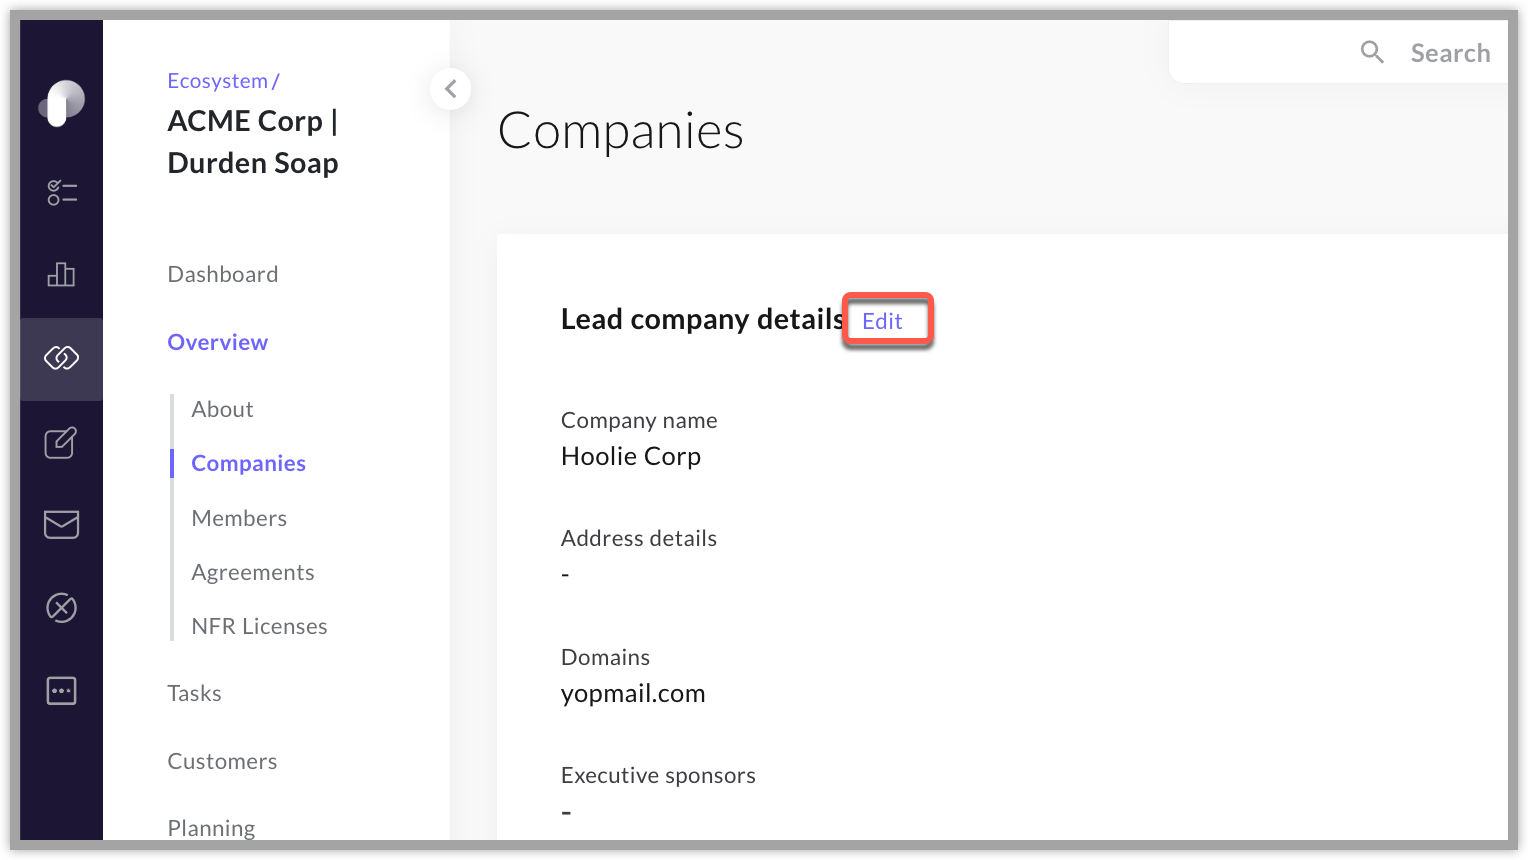
Task: Open the edit note pencil icon in sidebar
Action: point(61,442)
